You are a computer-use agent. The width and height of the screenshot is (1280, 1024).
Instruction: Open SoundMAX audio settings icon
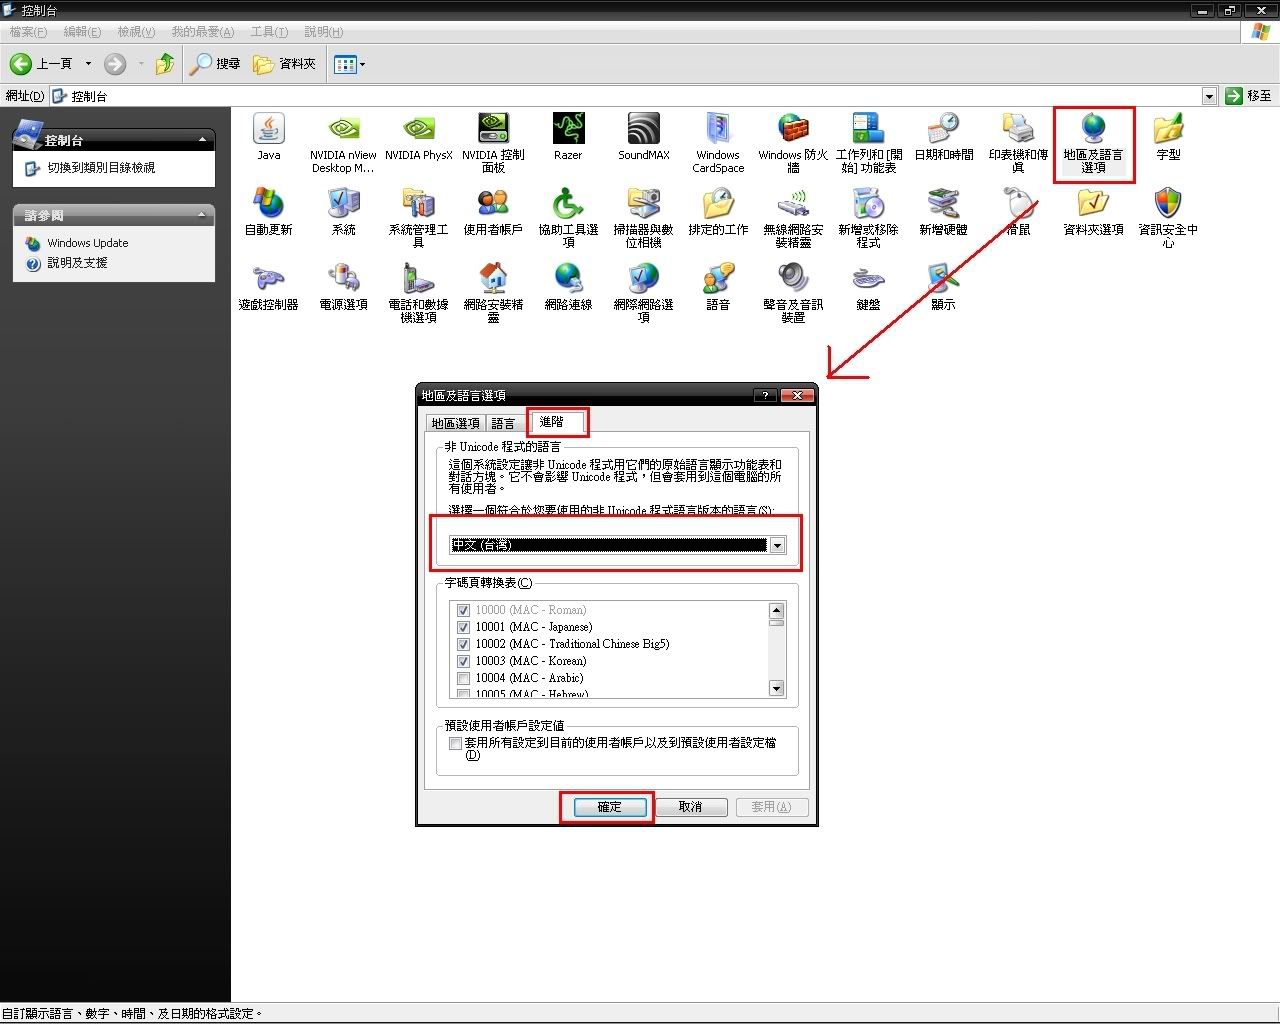pos(643,130)
